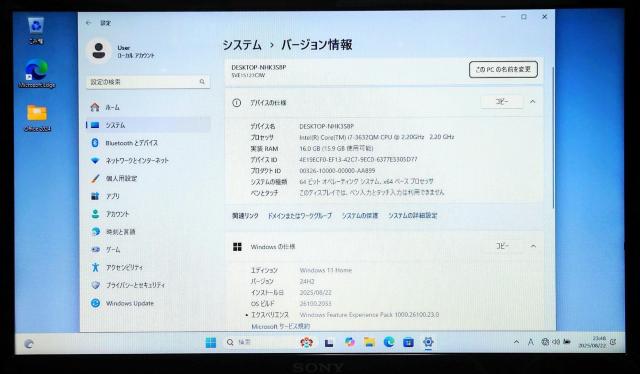Select the OS ビルド value 26100.2033

[316, 304]
